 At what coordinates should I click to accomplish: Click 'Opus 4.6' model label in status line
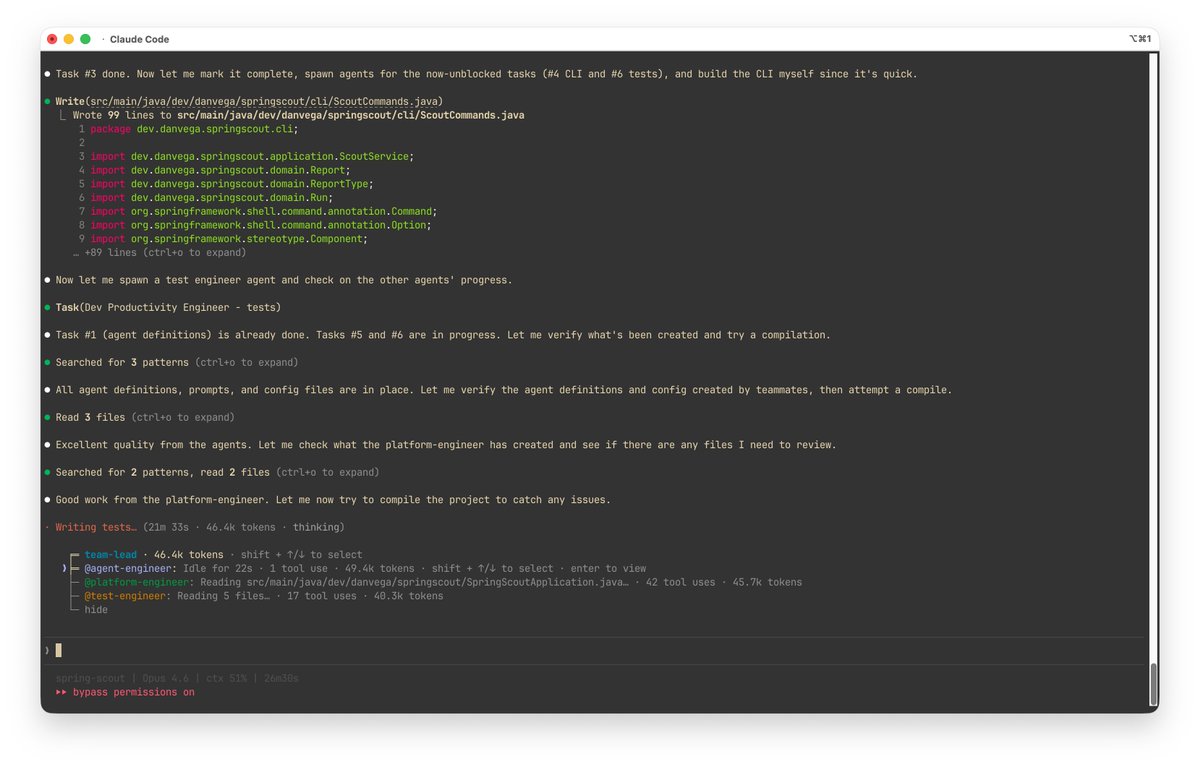point(164,678)
